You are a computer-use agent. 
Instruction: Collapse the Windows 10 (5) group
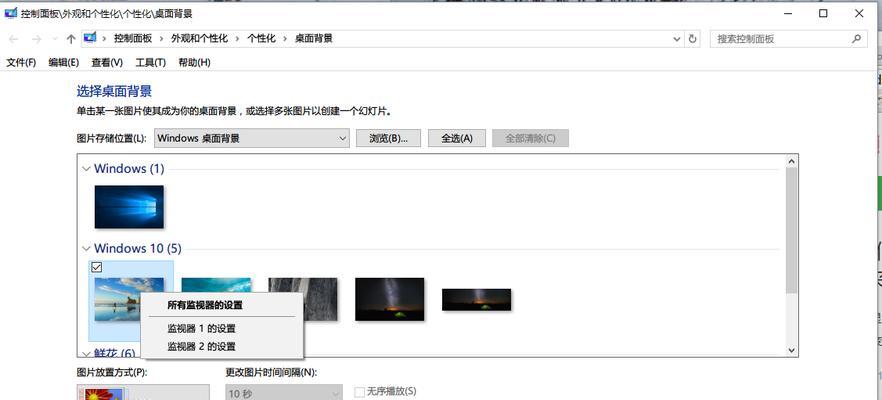pos(86,248)
